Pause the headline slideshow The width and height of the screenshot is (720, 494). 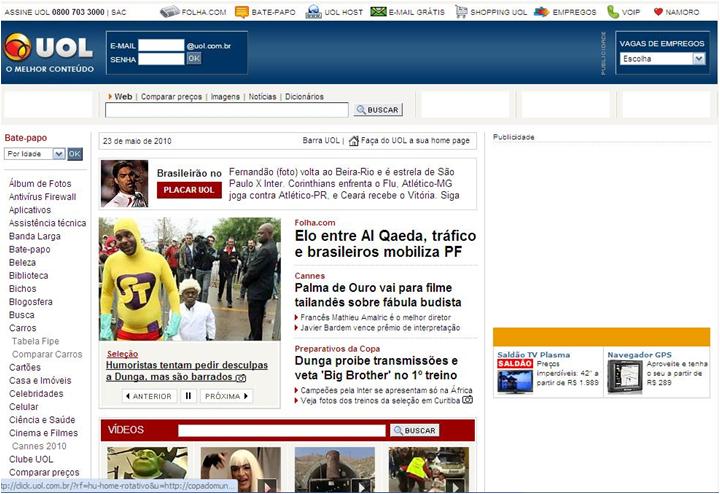[188, 396]
